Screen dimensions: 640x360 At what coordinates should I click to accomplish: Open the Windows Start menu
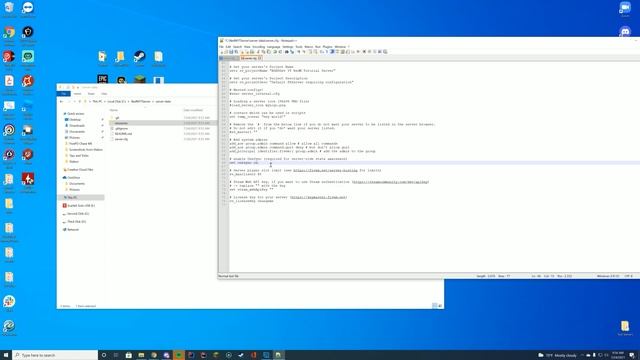[6, 355]
